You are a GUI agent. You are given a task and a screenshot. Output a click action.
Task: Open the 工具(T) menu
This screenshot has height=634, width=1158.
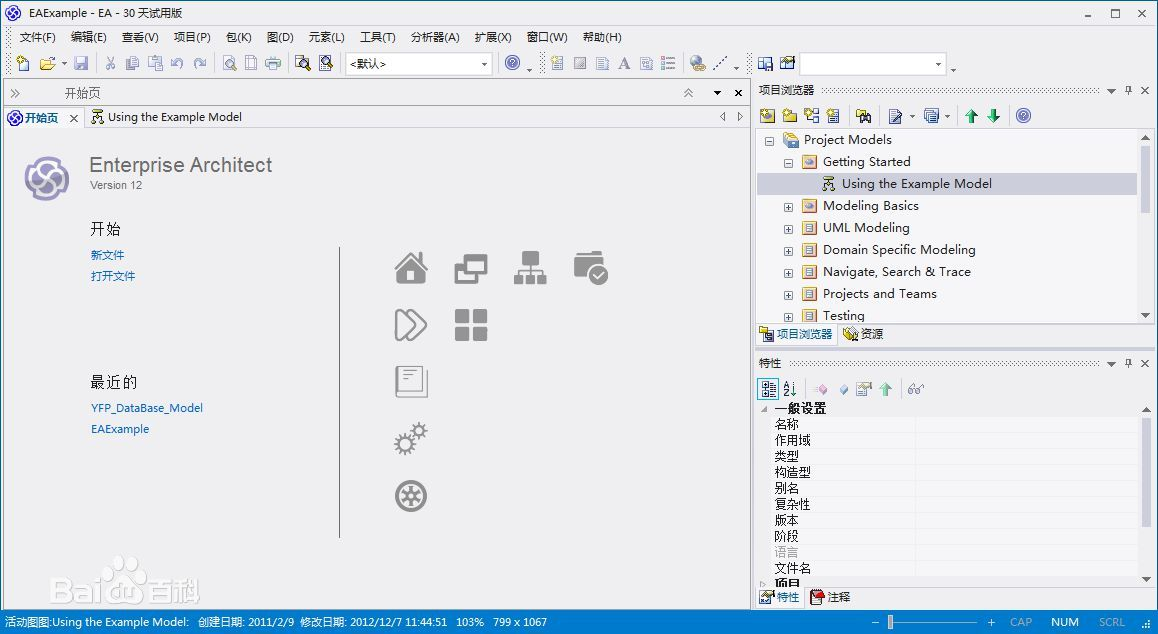tap(377, 37)
